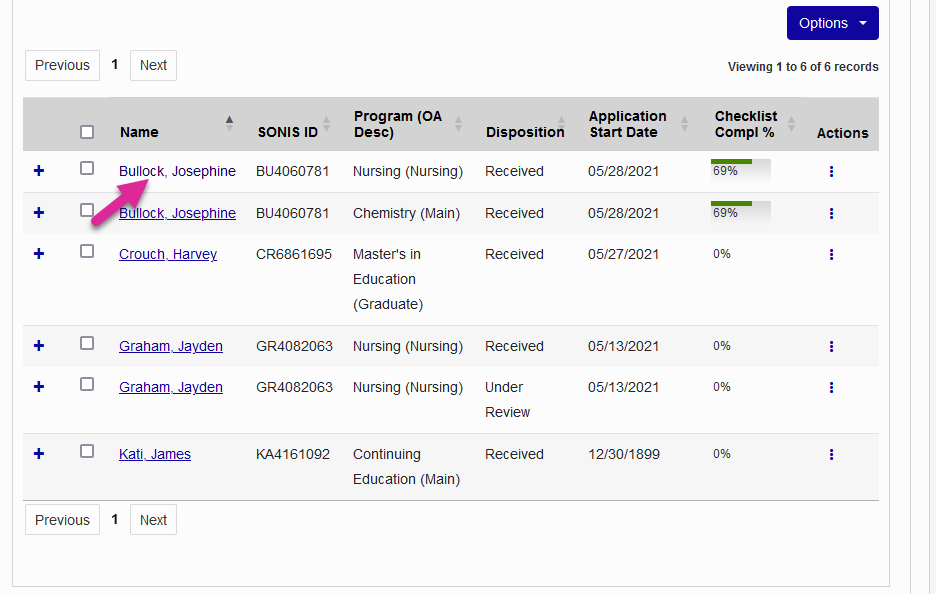
Task: Check the checkbox for Bullock, Josephine's first row
Action: [x=87, y=168]
